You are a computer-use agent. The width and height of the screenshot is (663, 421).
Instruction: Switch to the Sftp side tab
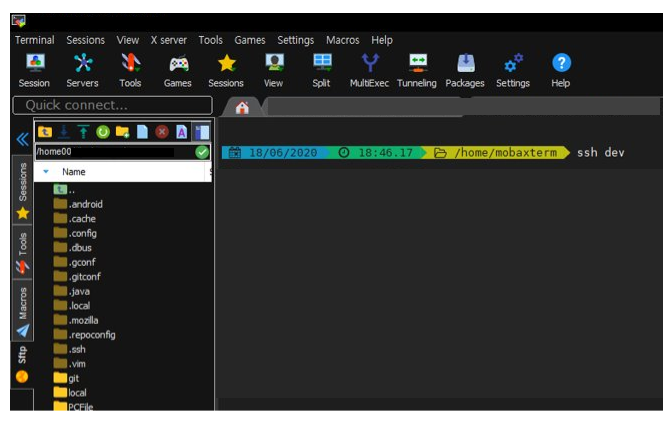pos(22,364)
